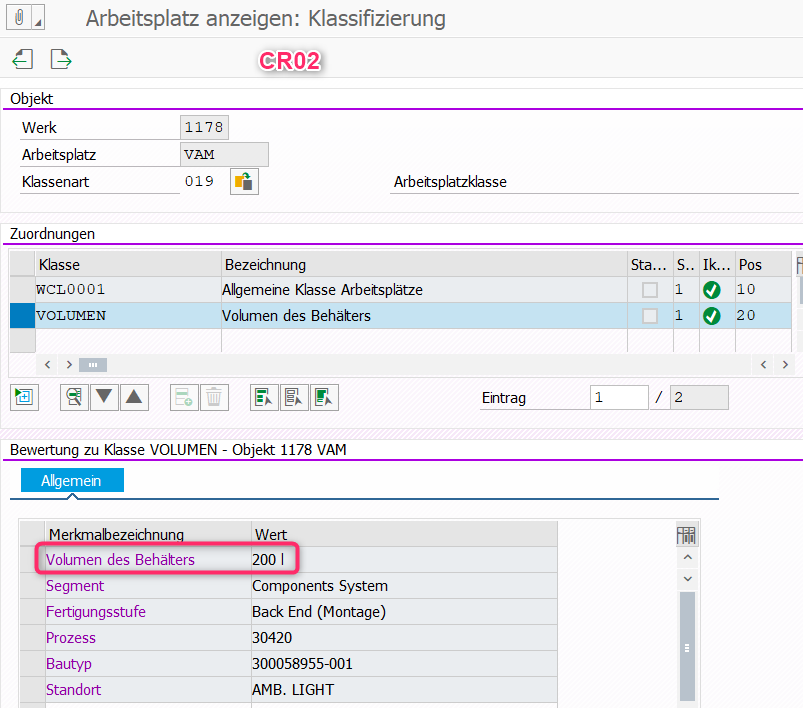Click the green checkmark in the VOLUMEN row
Viewport: 803px width, 708px height.
(x=711, y=316)
